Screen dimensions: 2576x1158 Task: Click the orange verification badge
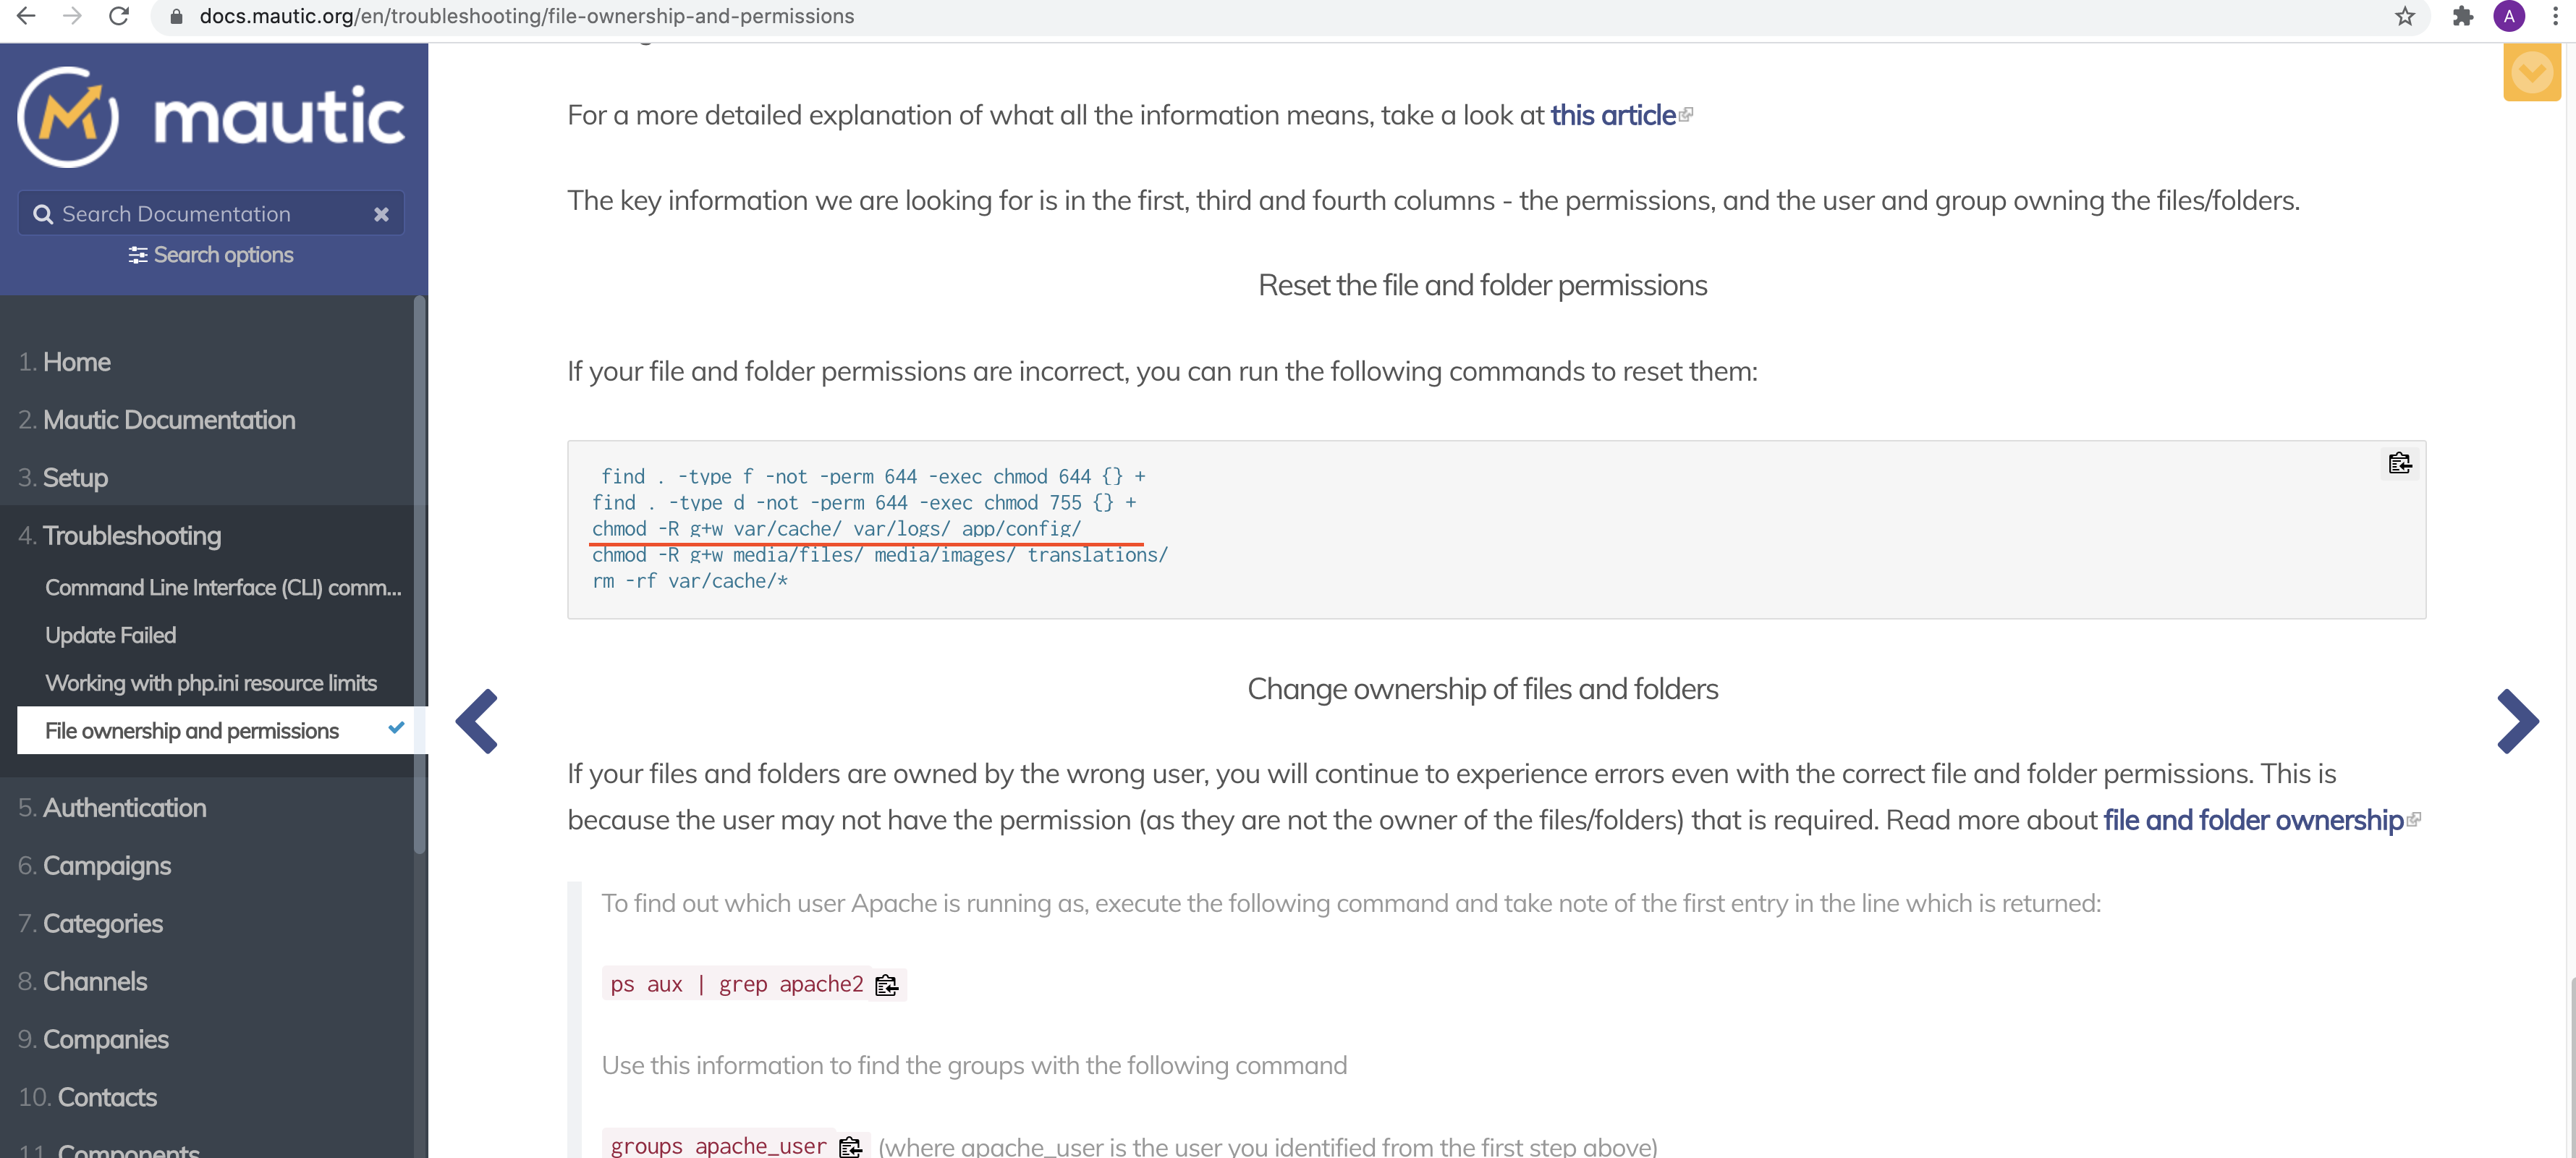(2532, 72)
